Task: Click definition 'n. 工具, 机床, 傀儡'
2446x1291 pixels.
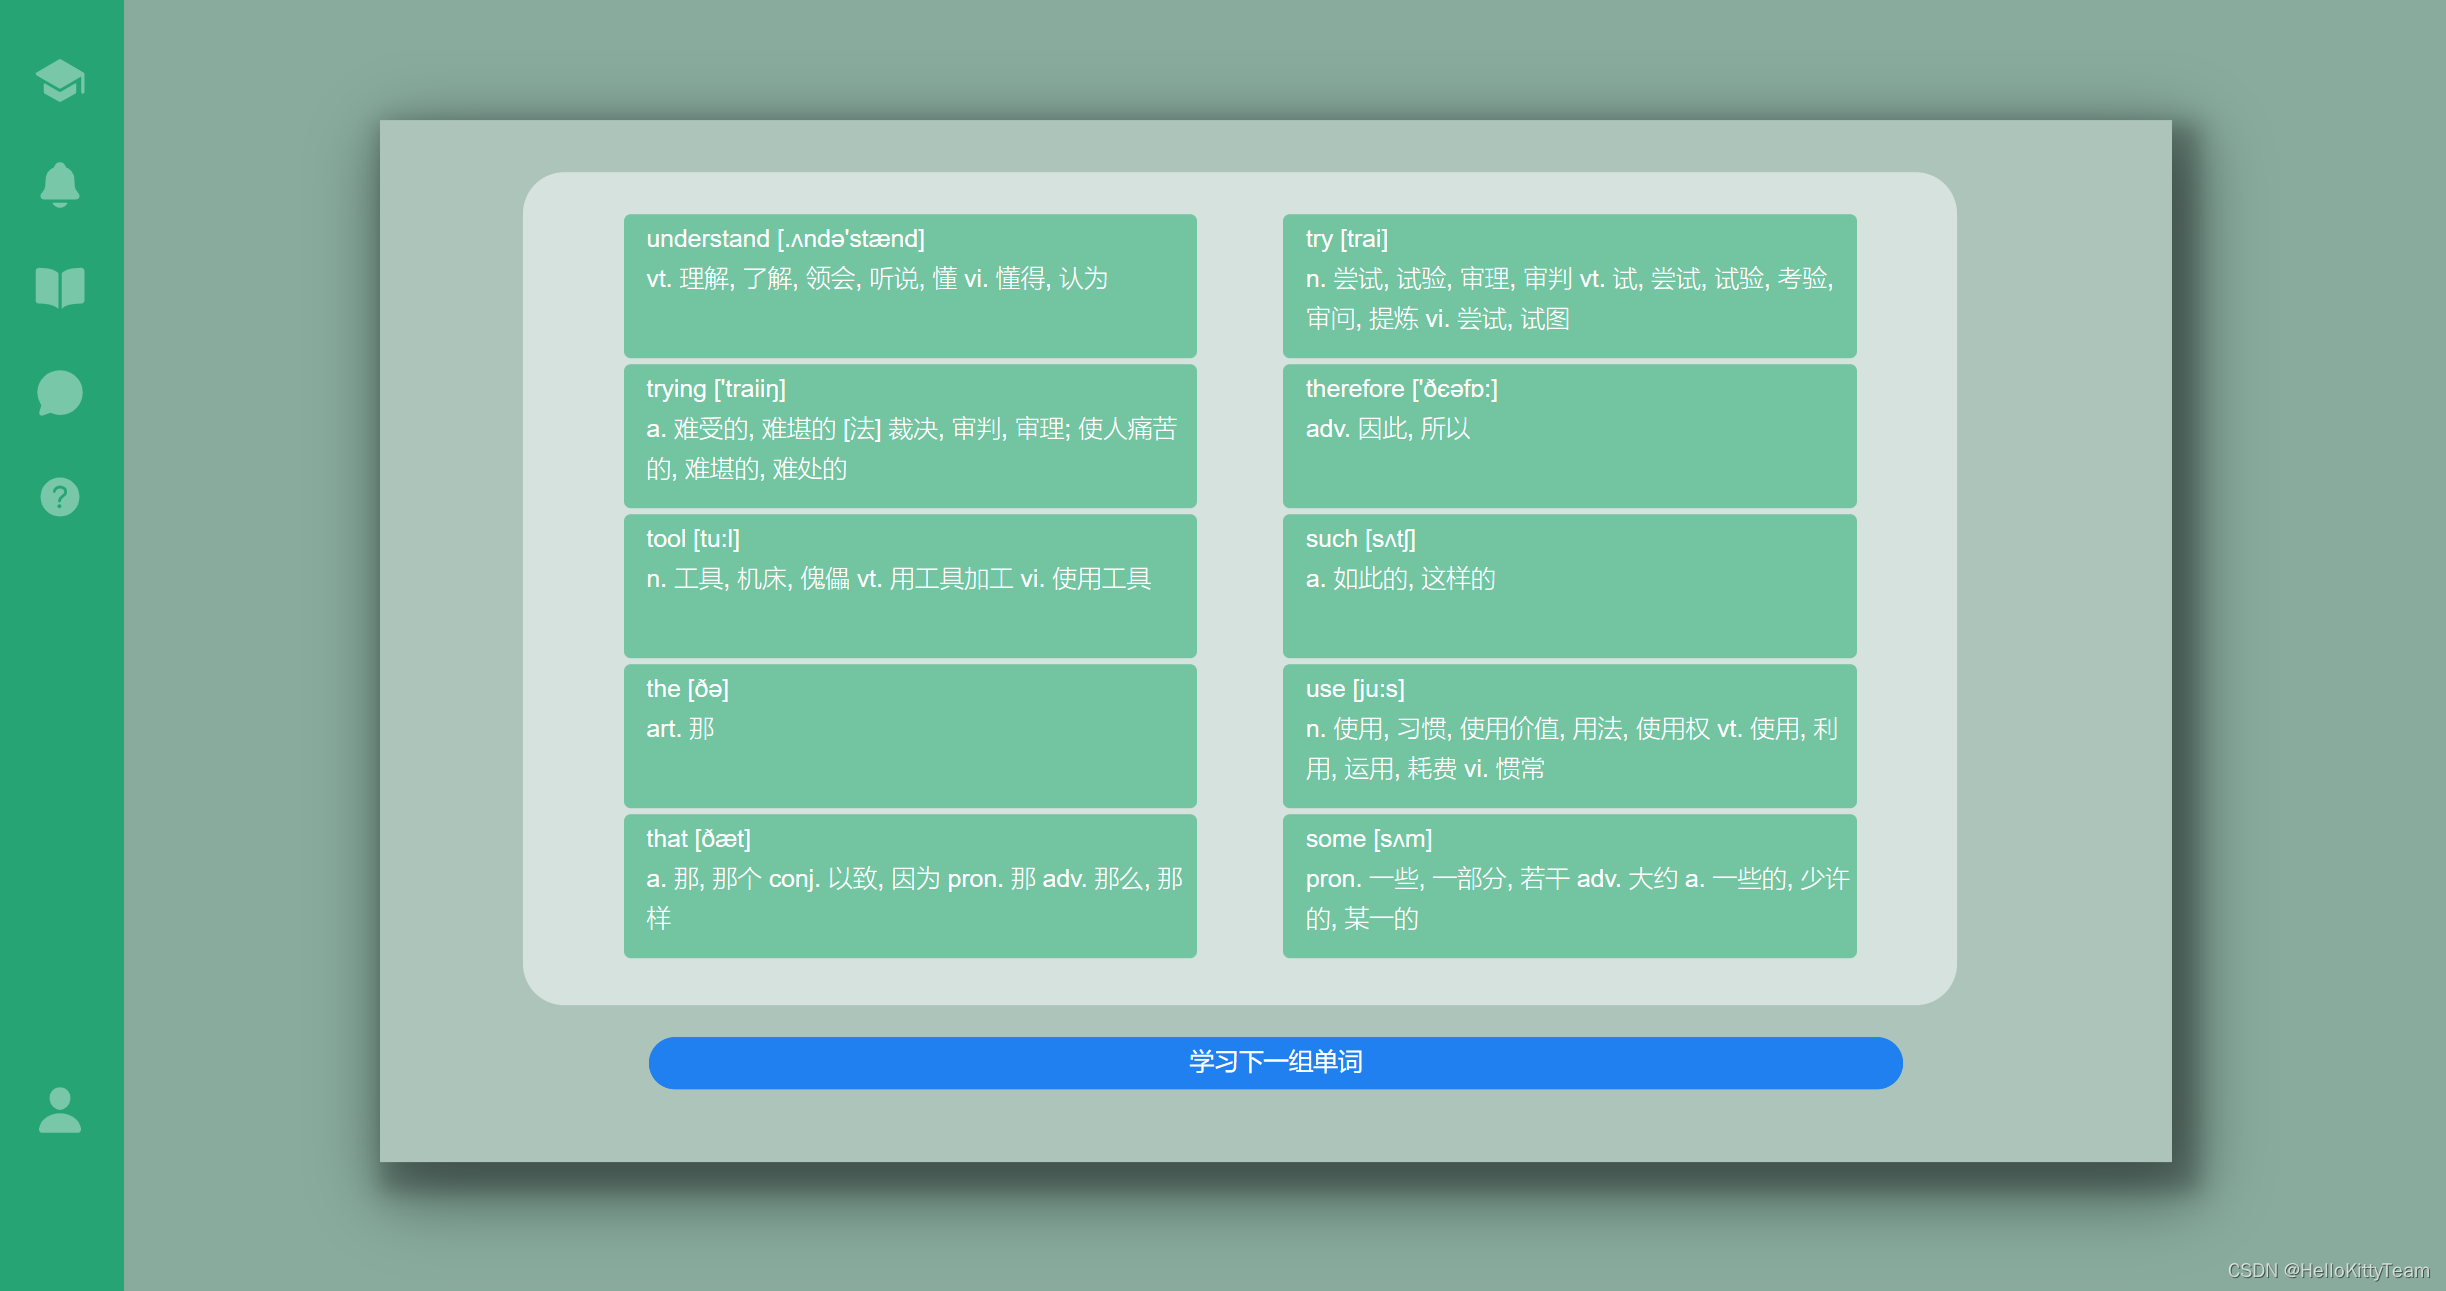Action: 748,579
